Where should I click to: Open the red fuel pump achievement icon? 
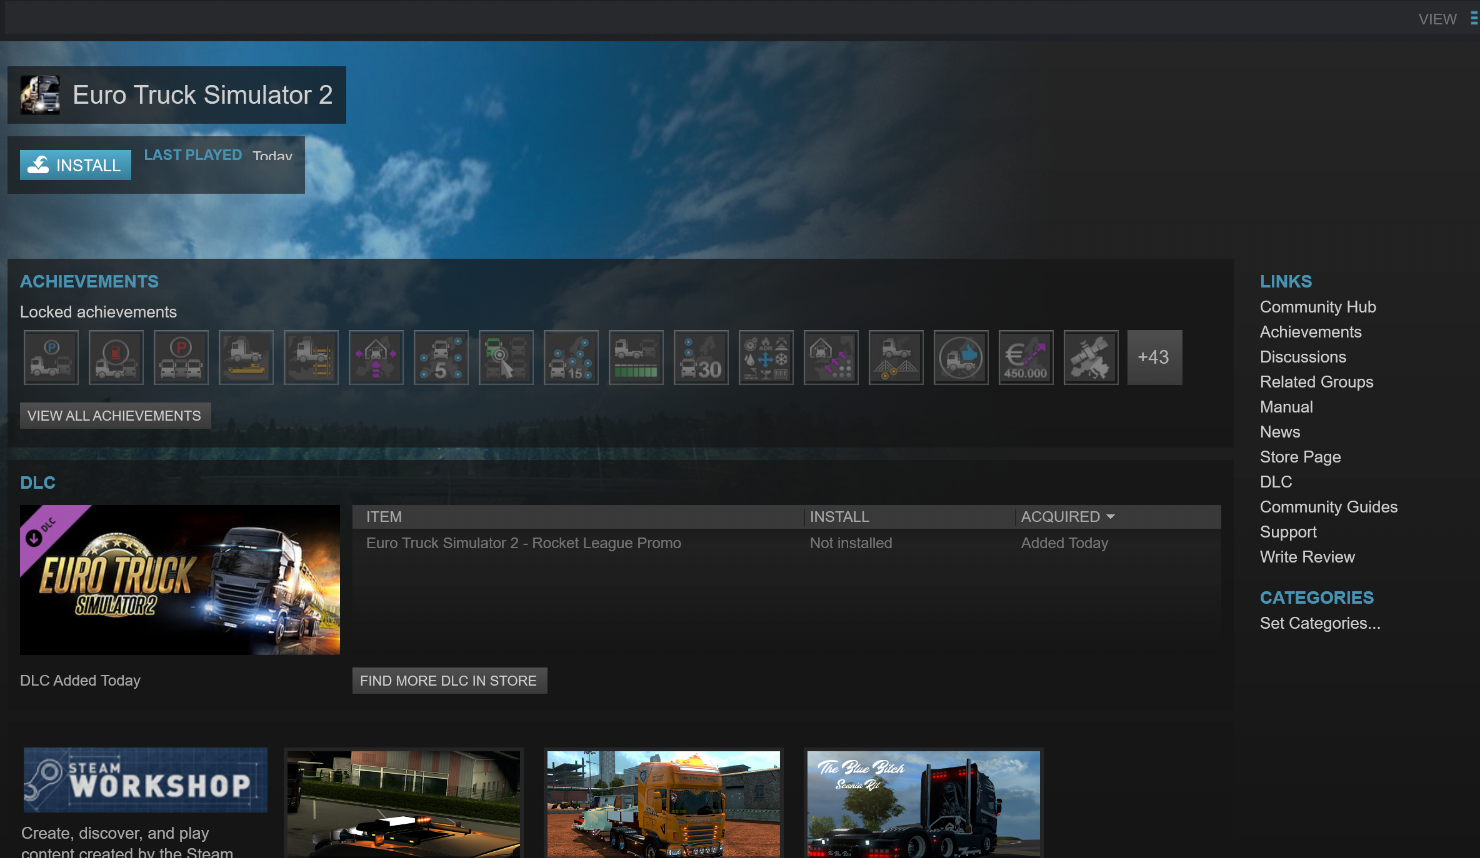tap(116, 357)
